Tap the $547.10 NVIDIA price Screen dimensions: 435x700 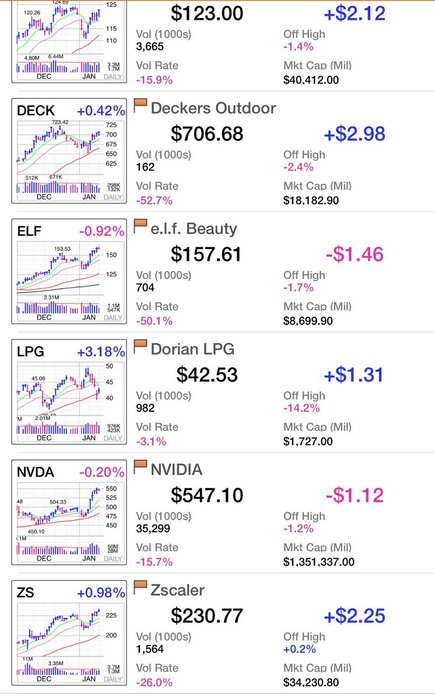tap(207, 495)
